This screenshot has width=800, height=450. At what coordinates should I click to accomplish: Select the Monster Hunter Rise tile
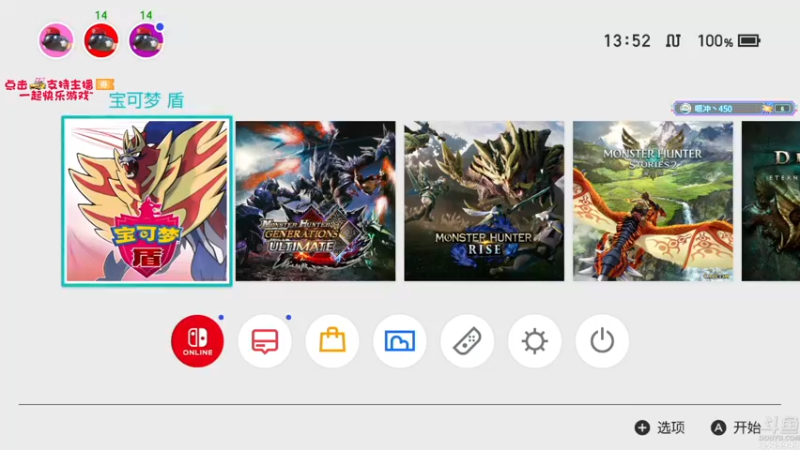pyautogui.click(x=484, y=201)
